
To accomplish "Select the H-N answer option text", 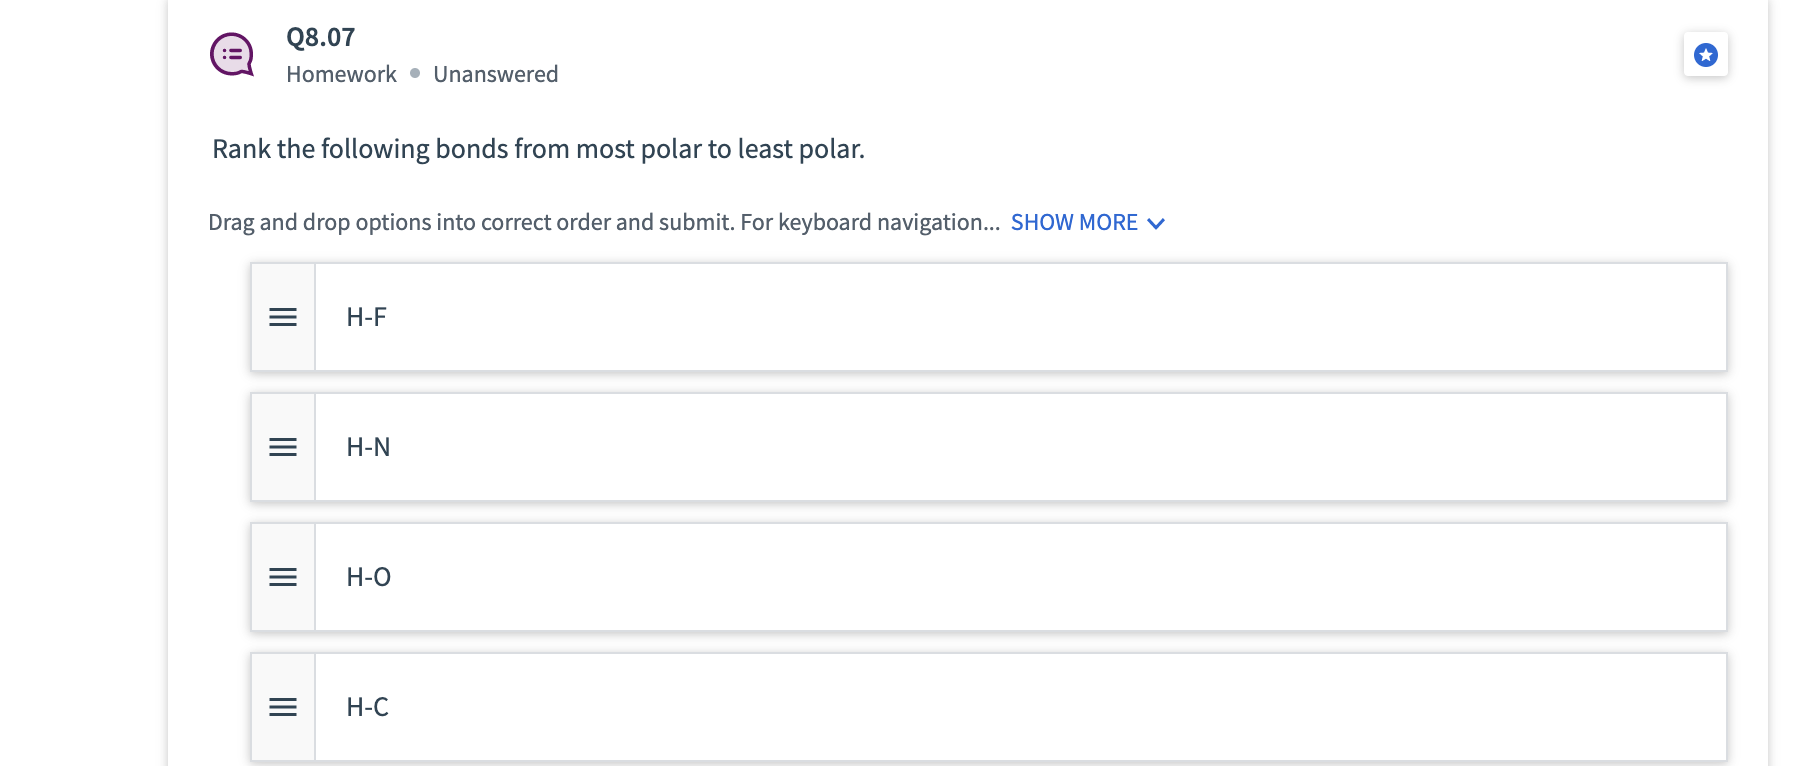I will tap(368, 447).
